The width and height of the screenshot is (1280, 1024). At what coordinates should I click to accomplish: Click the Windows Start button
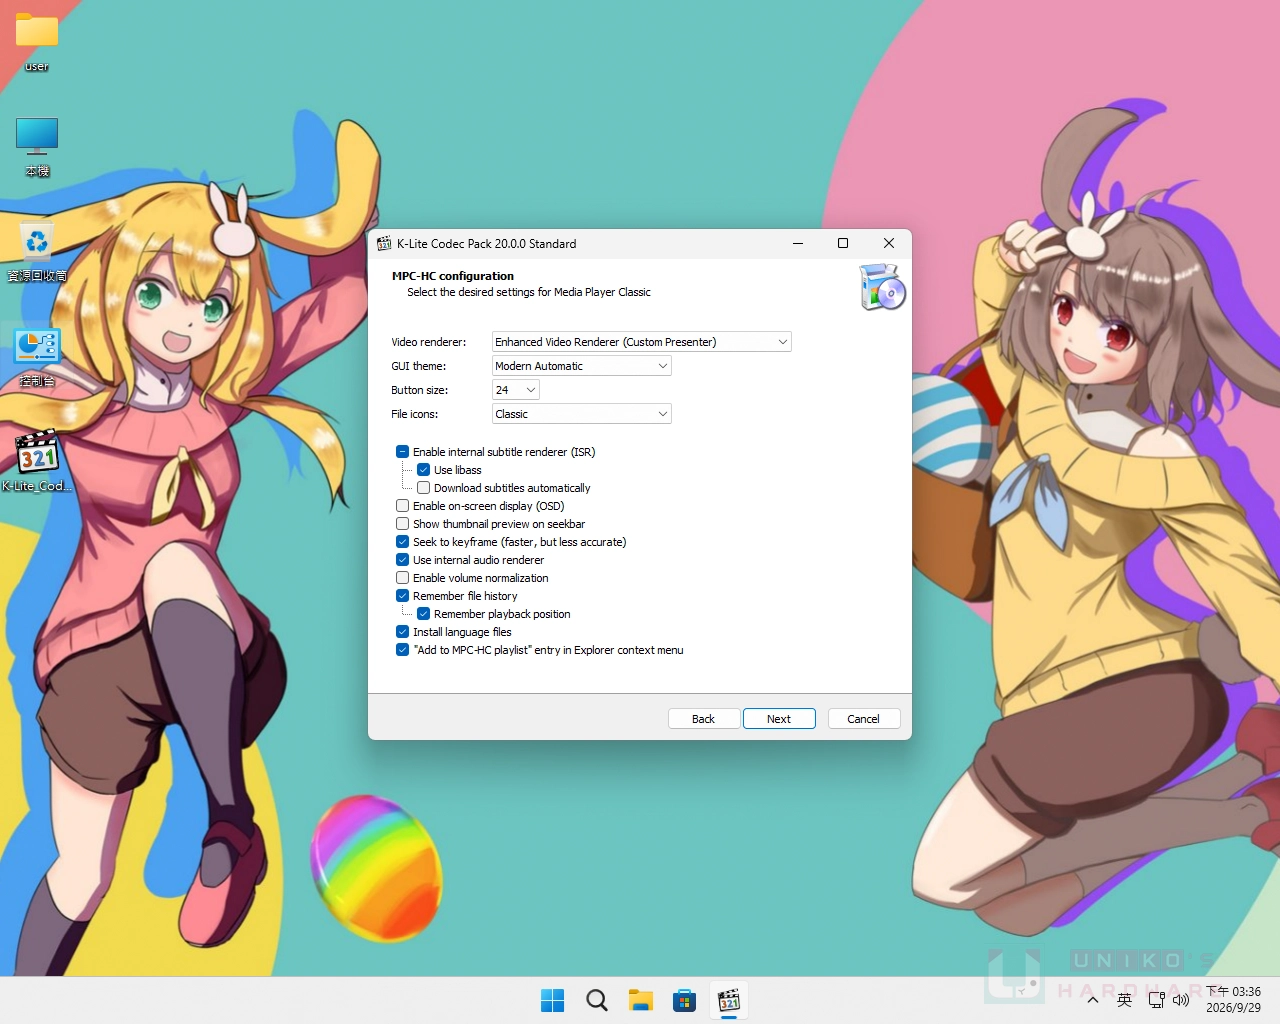(552, 1000)
